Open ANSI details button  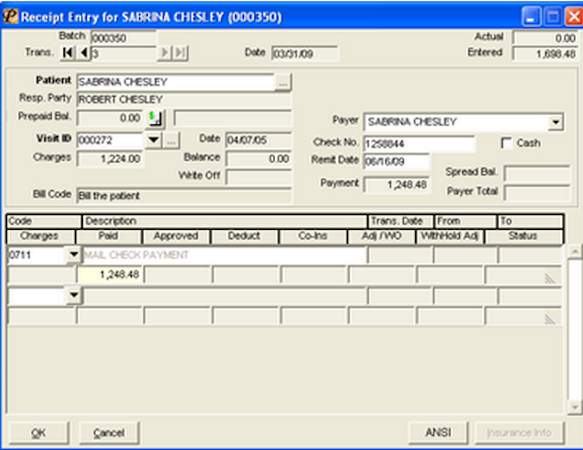click(438, 433)
